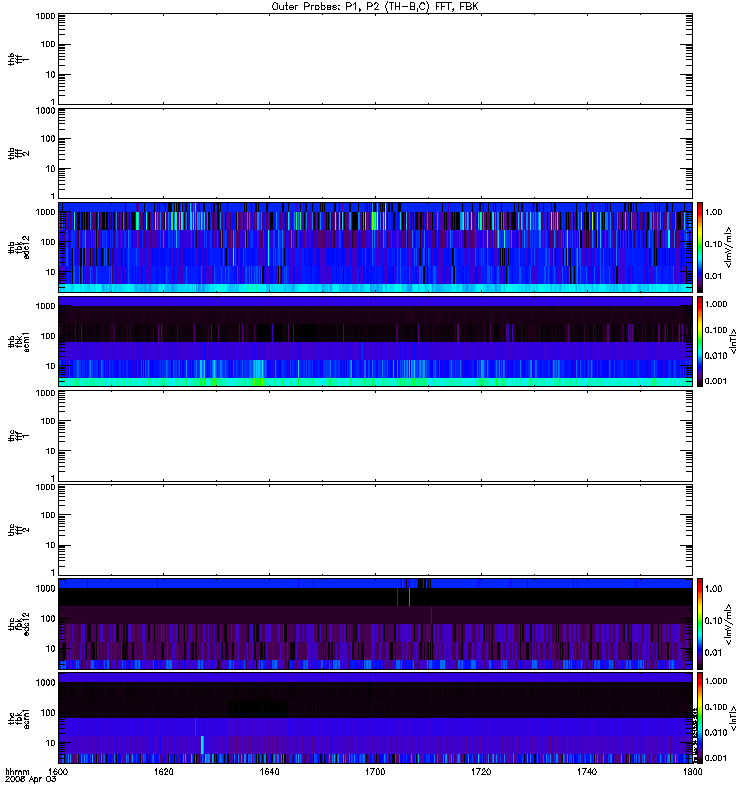Image resolution: width=750 pixels, height=800 pixels.
Task: Click the thc fbk edc12 color bar
Action: click(700, 623)
